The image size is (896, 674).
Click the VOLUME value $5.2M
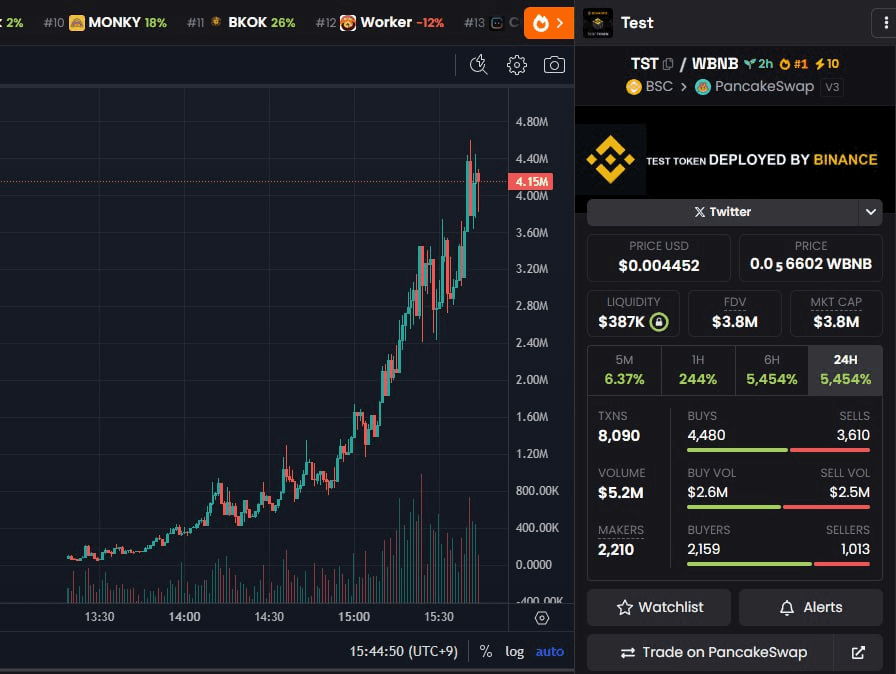click(x=621, y=493)
